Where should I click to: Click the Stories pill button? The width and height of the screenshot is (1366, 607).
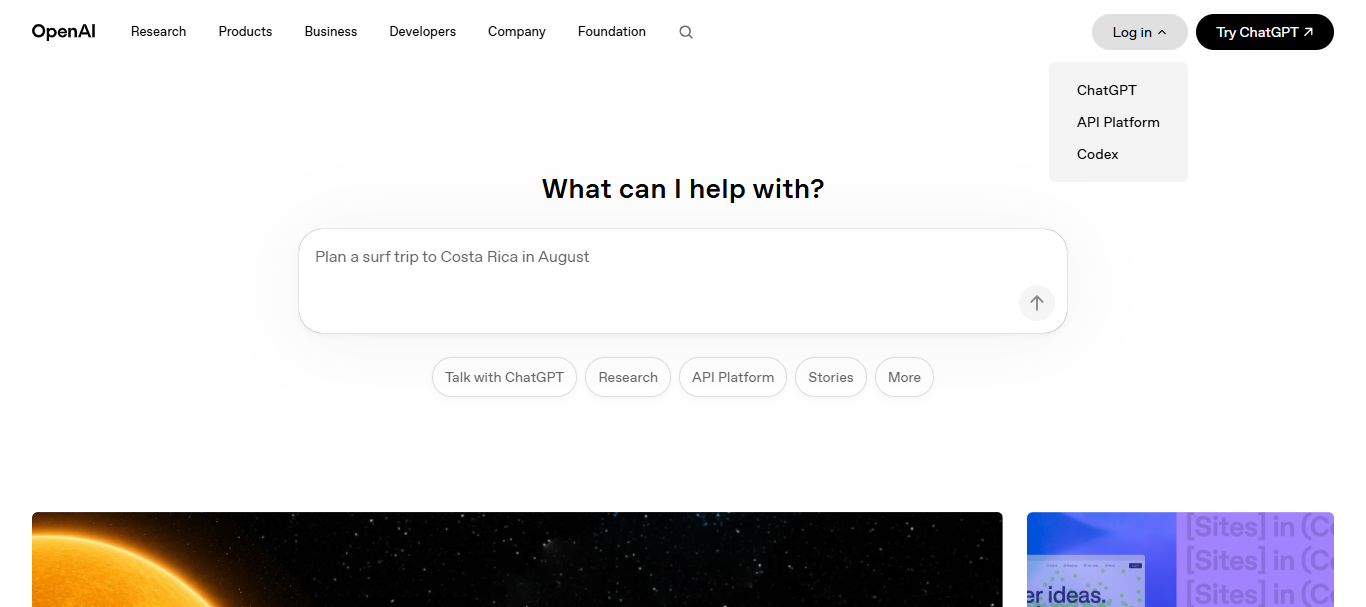831,377
